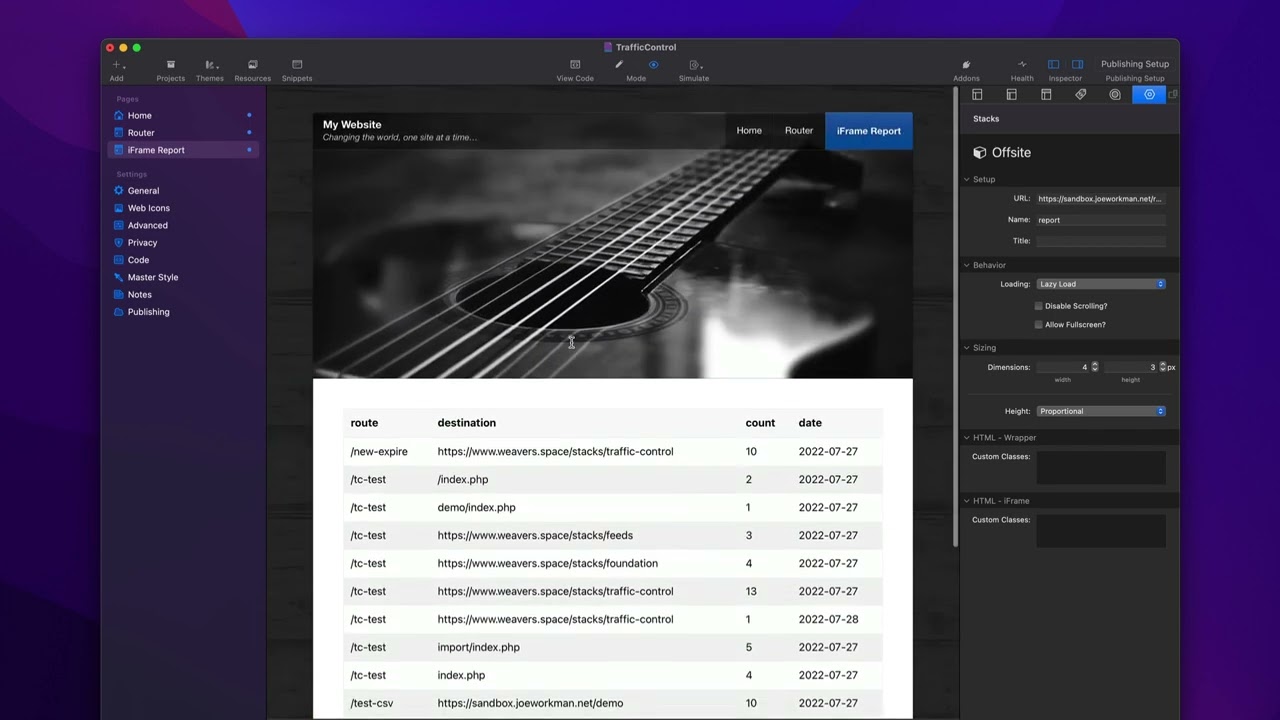Click the stacks/foundation destination URL

(547, 563)
